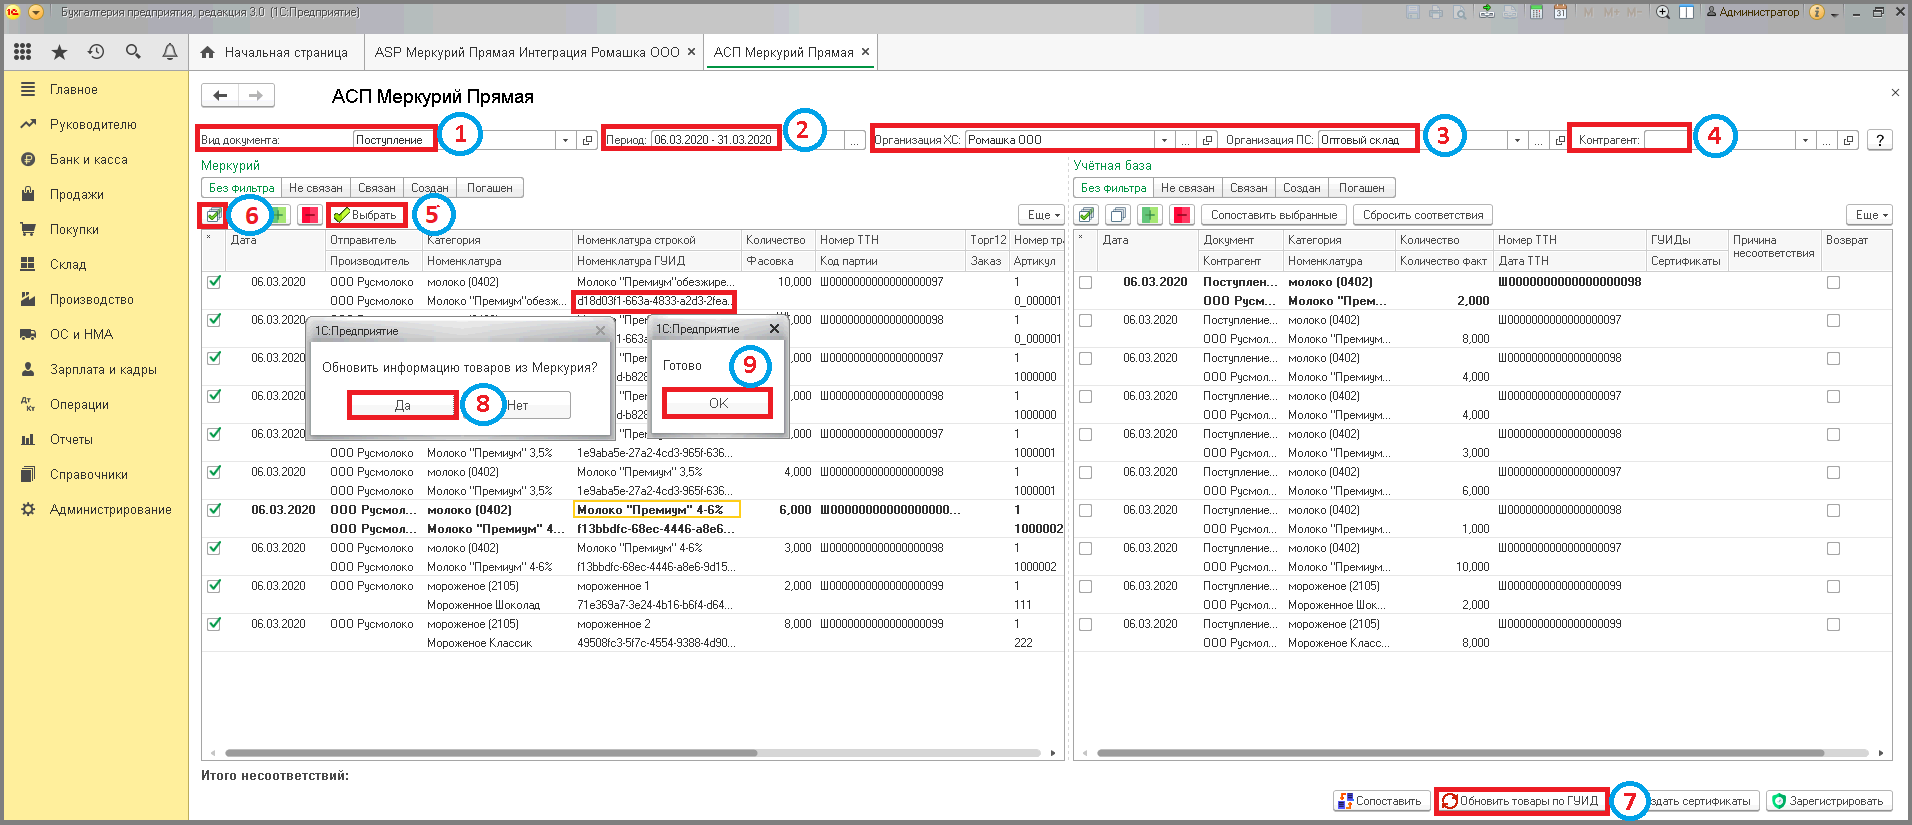Click the Зарегистрировать button

click(x=1827, y=801)
